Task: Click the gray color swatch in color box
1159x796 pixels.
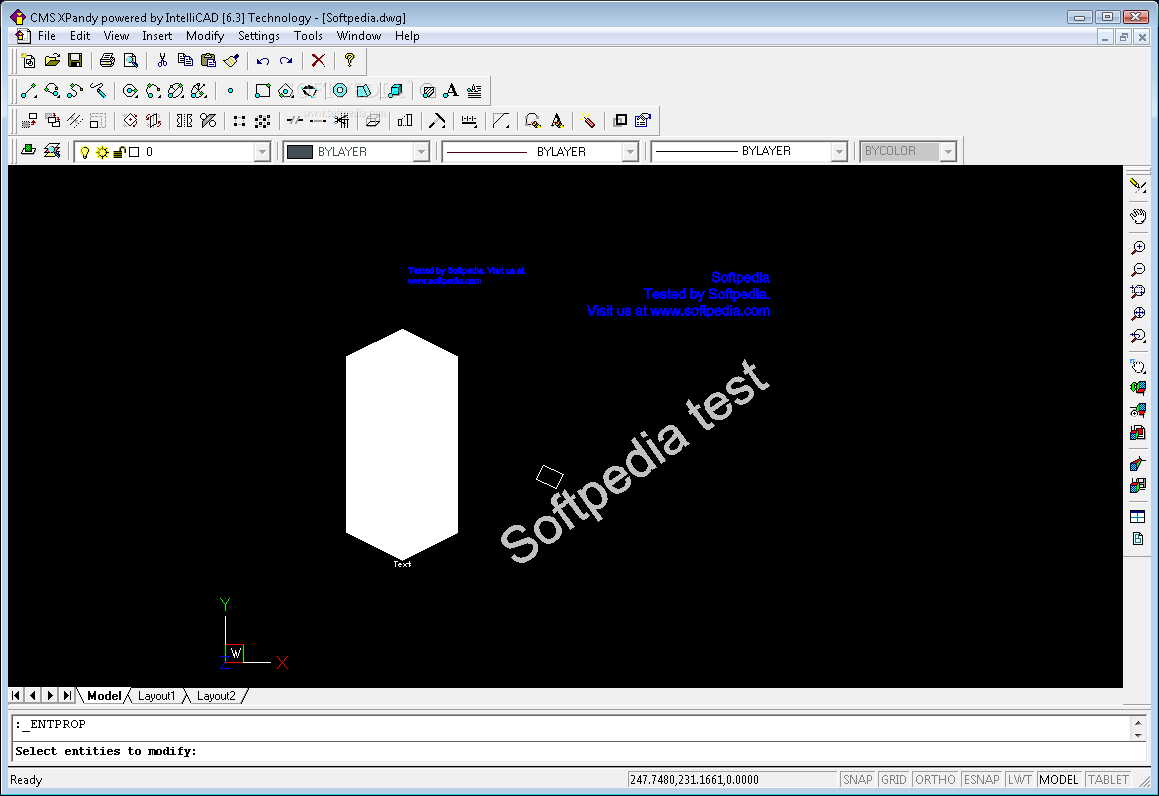Action: (300, 152)
